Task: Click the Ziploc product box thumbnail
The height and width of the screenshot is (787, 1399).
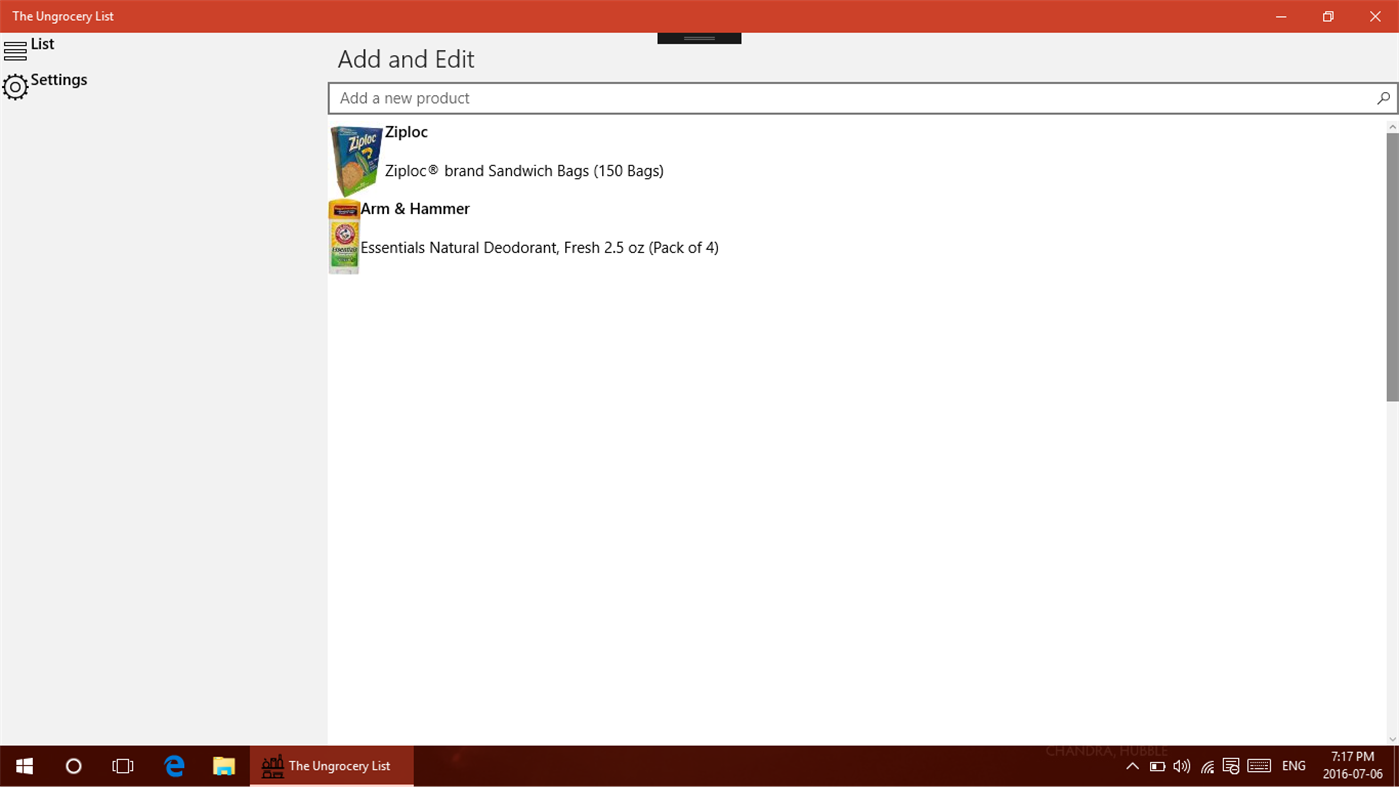Action: tap(355, 159)
